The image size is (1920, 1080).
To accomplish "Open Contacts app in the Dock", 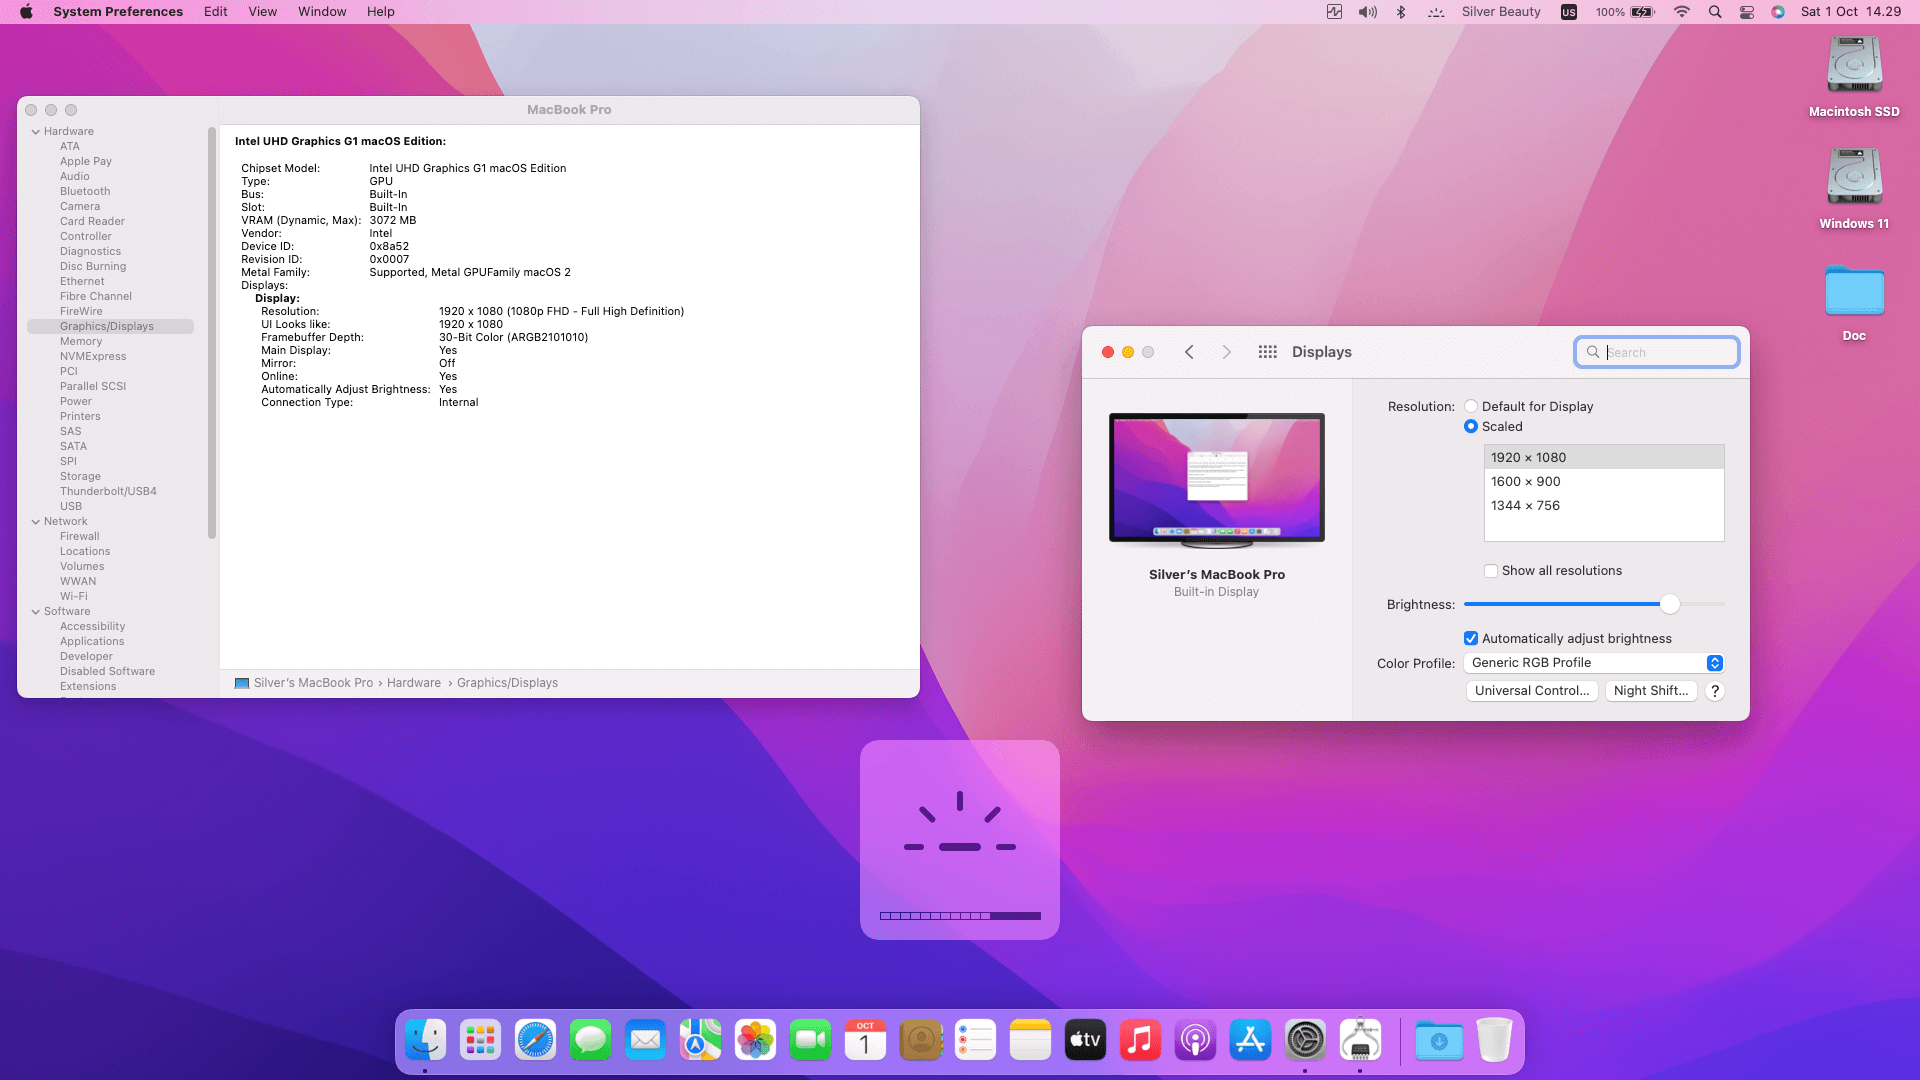I will [x=920, y=1041].
